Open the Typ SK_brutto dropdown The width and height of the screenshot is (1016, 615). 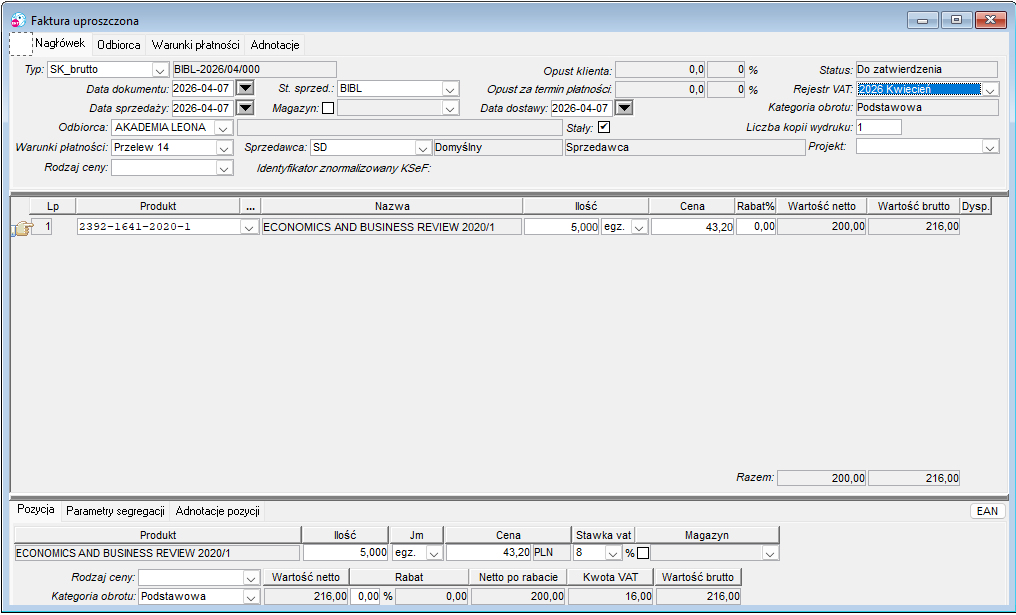click(160, 70)
